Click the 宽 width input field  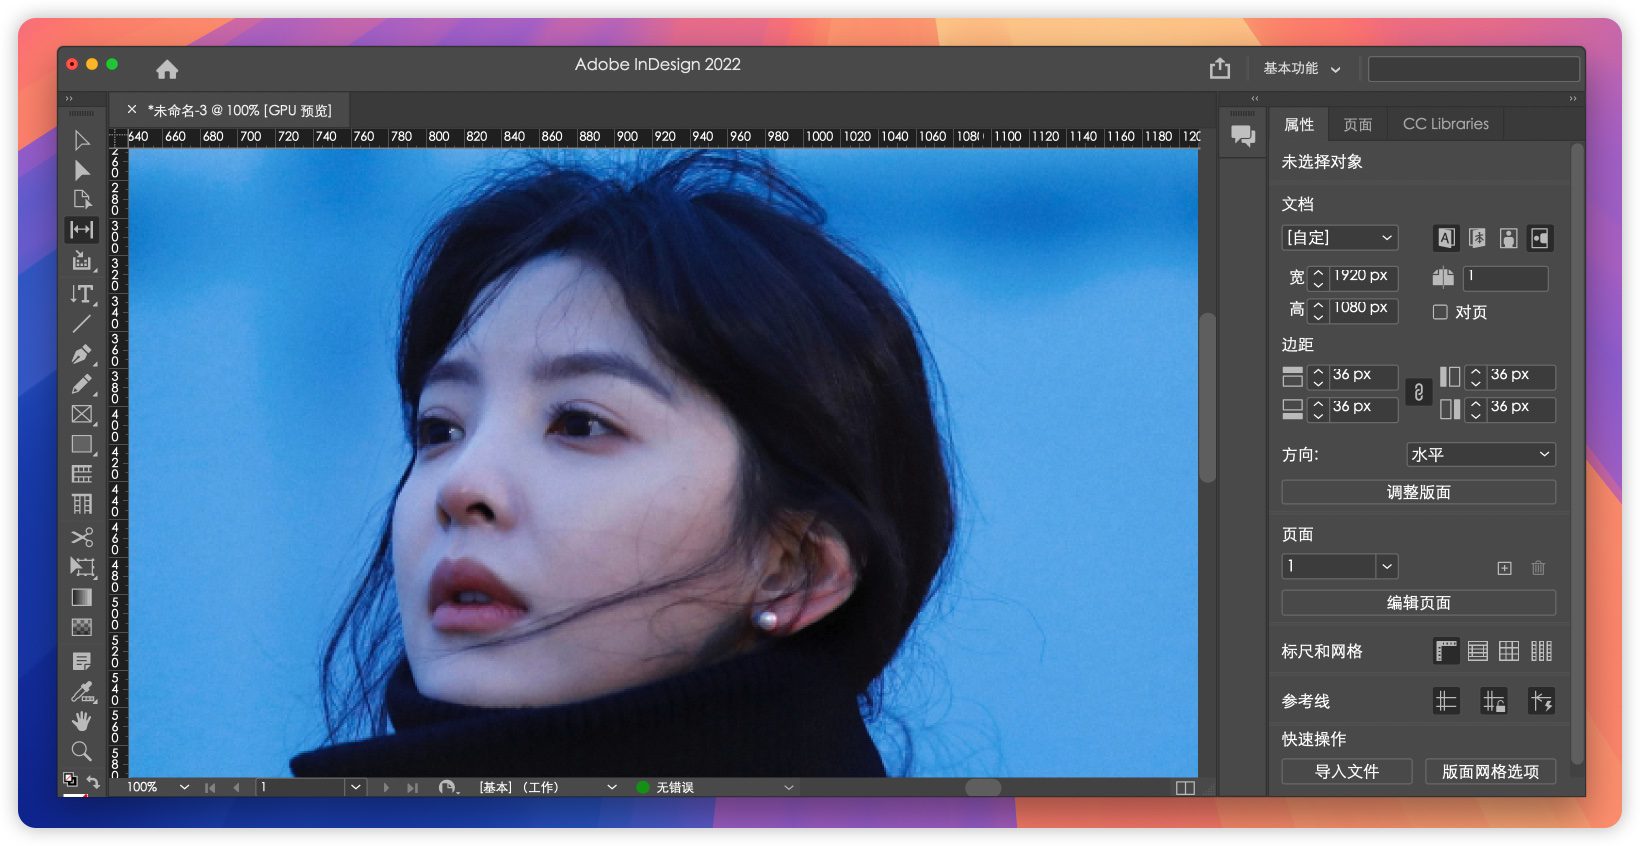click(1363, 276)
